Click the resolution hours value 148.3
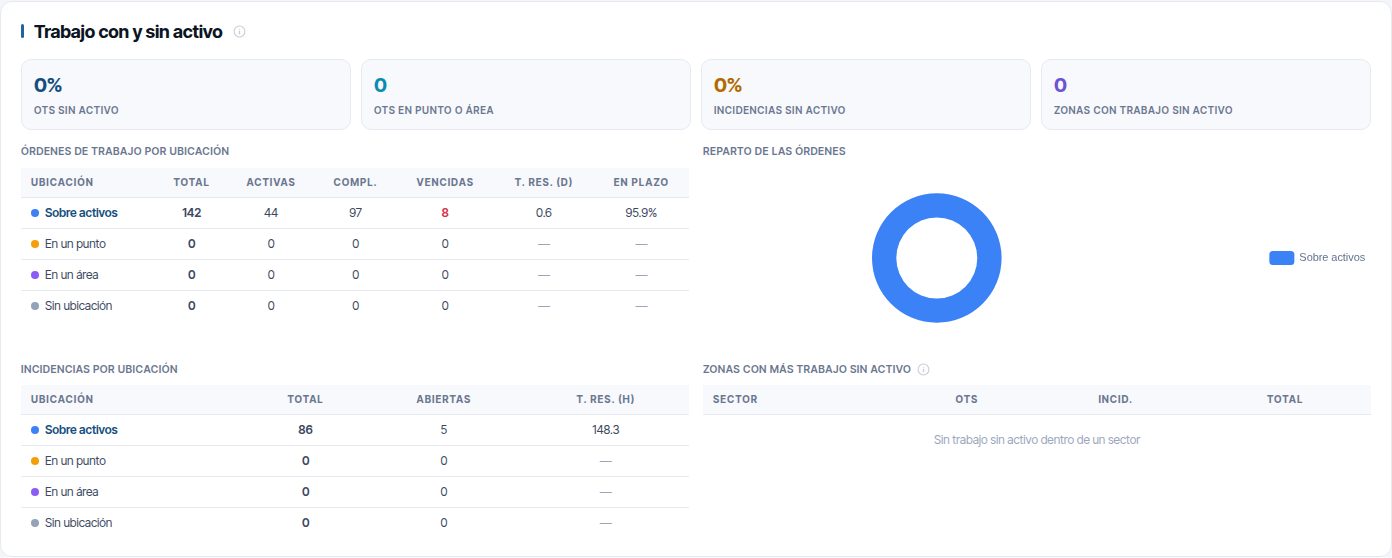Image resolution: width=1392 pixels, height=558 pixels. coord(605,430)
